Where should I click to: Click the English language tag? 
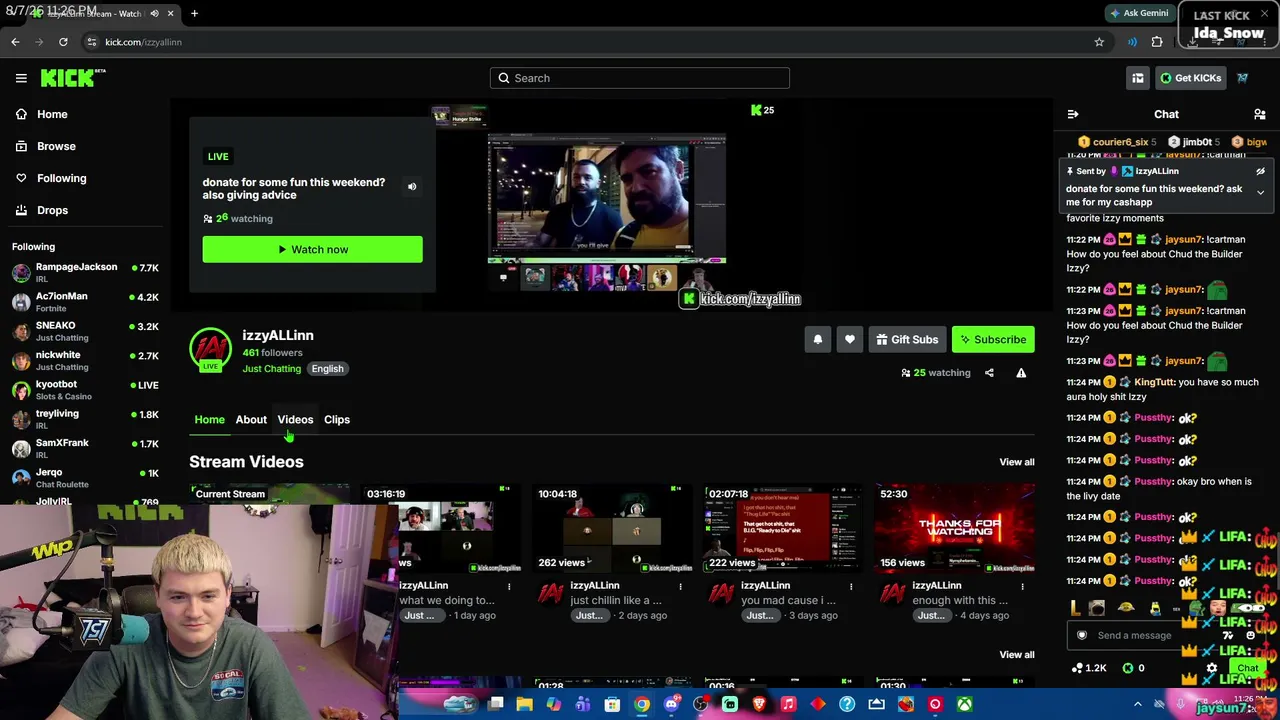pyautogui.click(x=327, y=369)
